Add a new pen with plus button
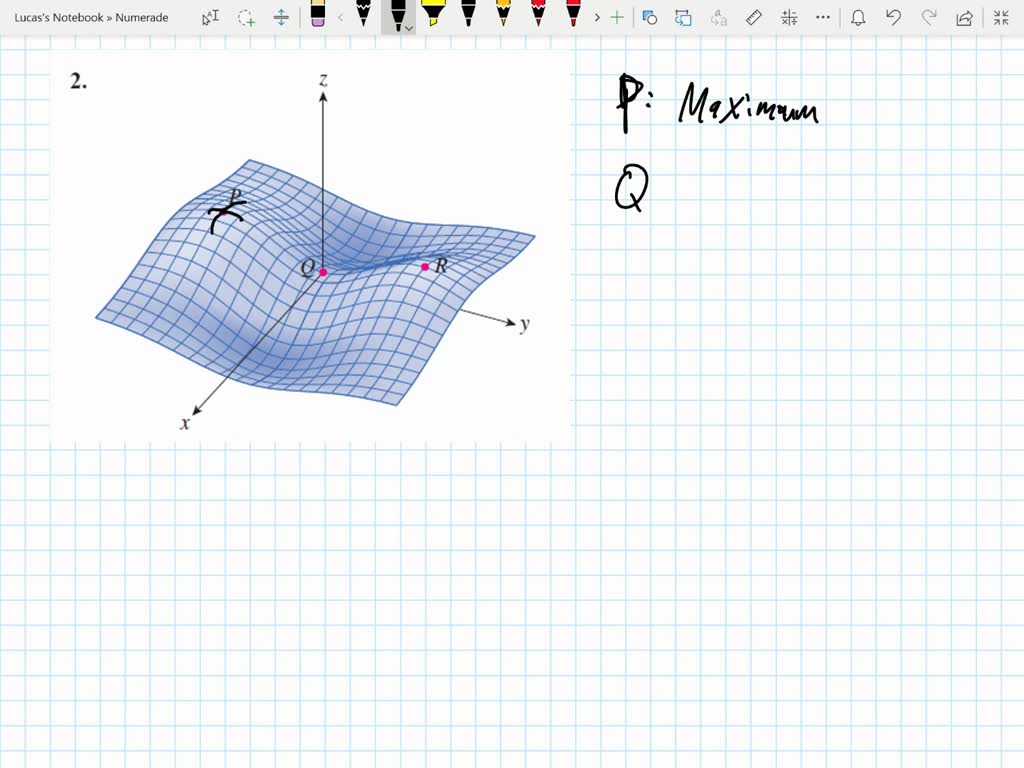 pyautogui.click(x=616, y=17)
